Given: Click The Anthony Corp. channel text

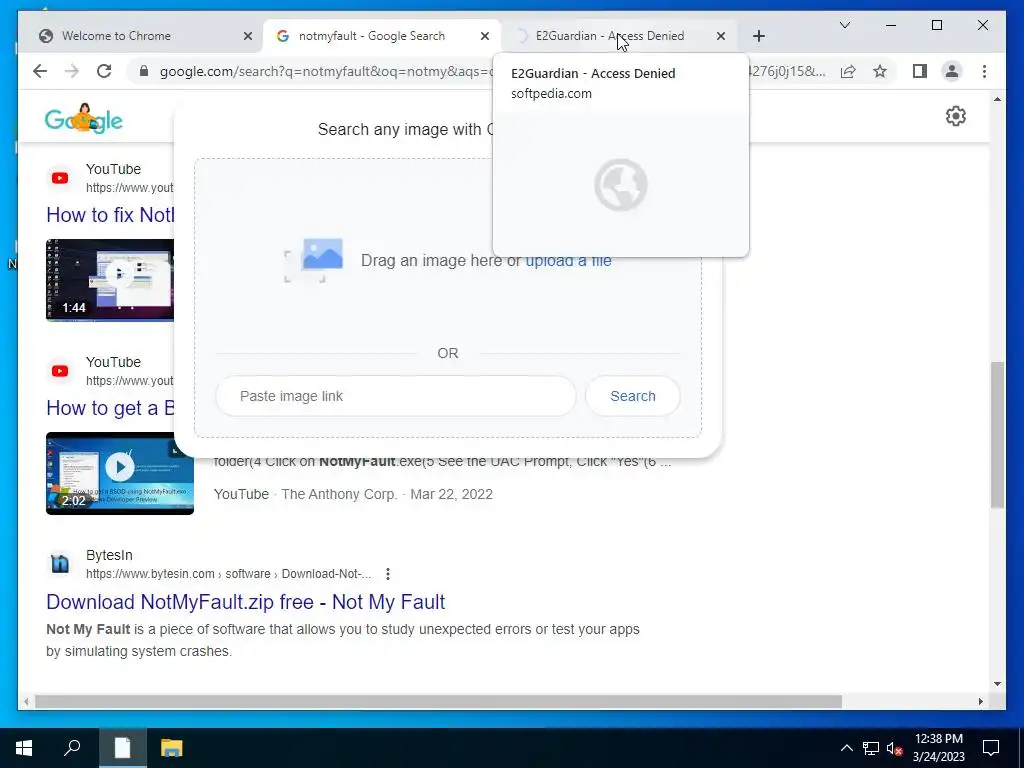Looking at the screenshot, I should coord(339,494).
